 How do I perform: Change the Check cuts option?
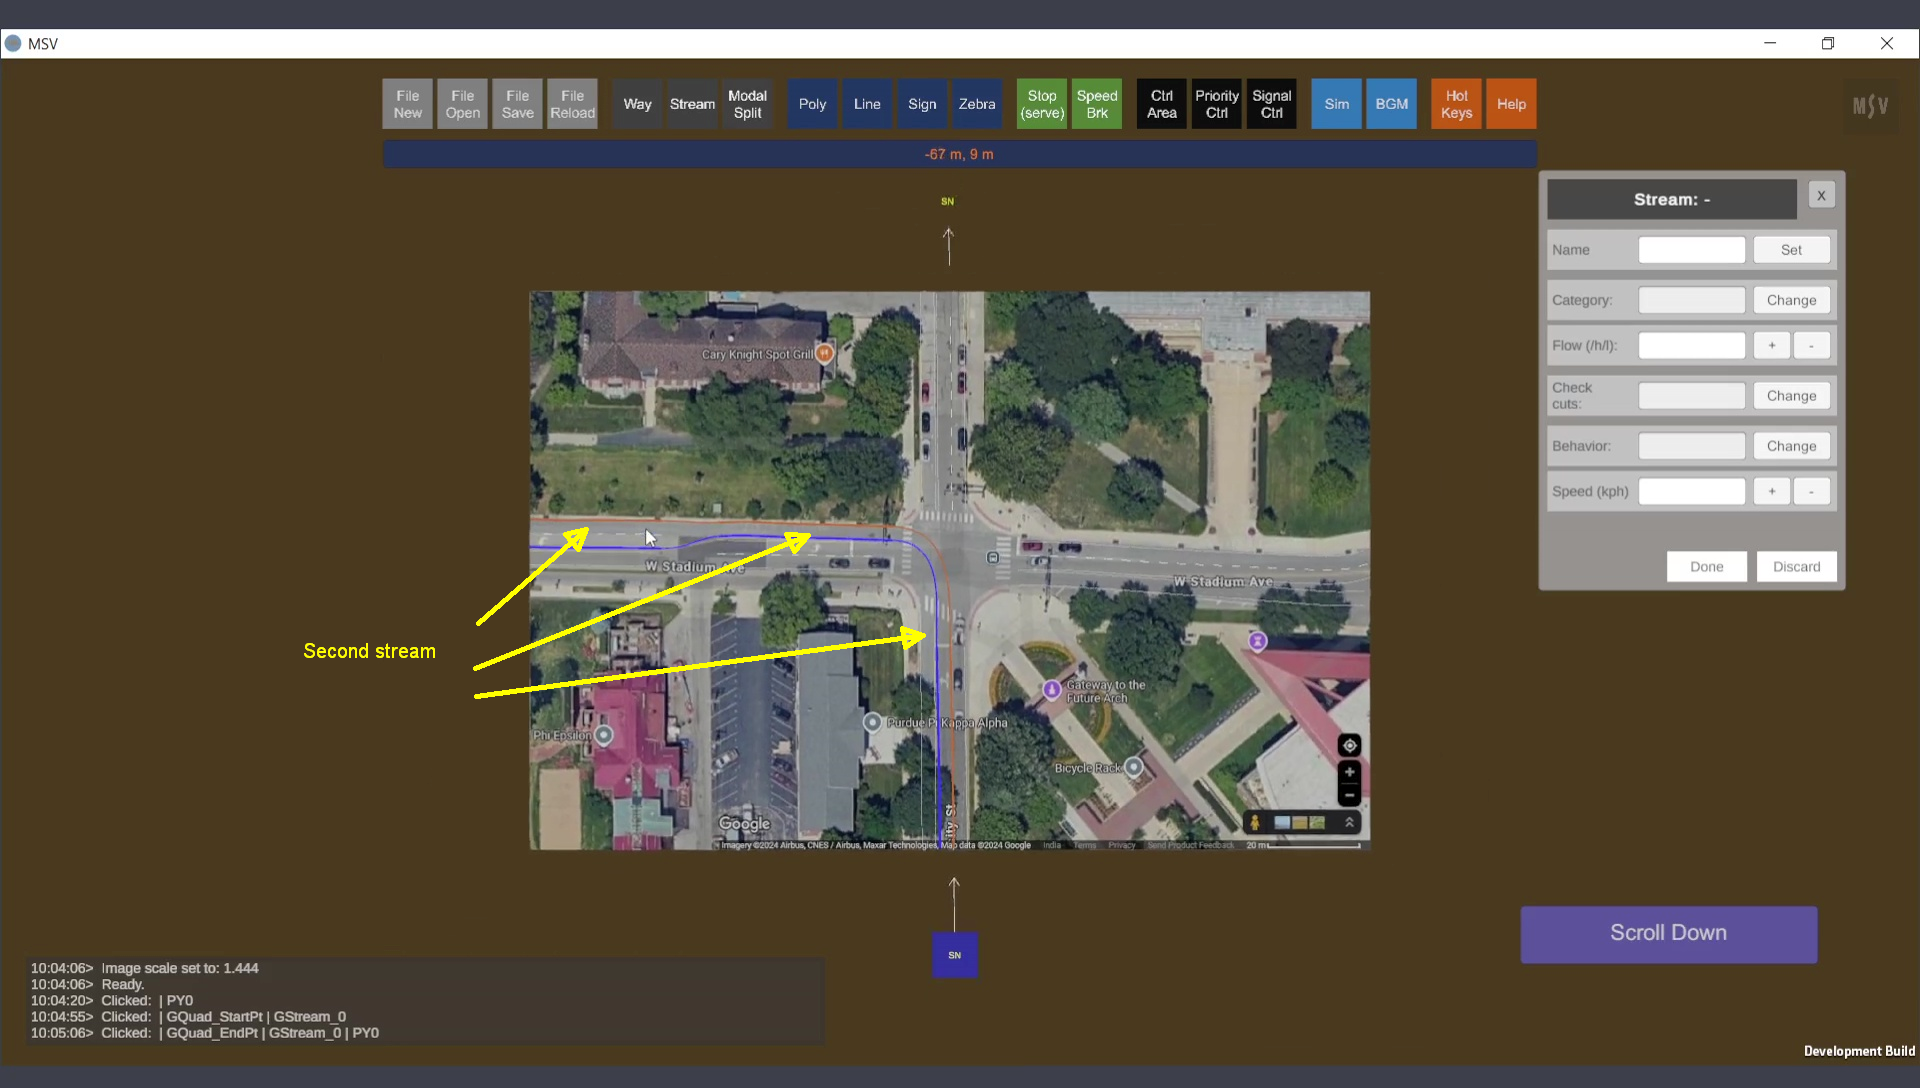[x=1791, y=396]
